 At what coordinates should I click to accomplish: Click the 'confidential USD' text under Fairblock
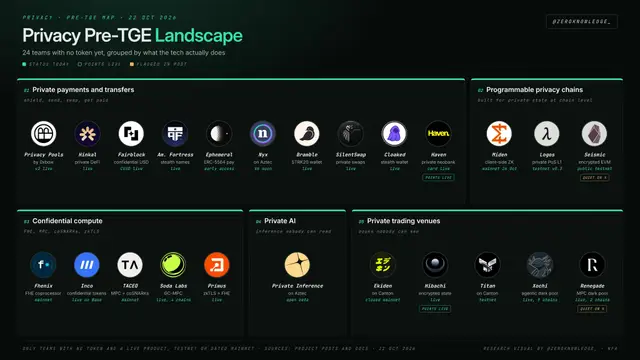pyautogui.click(x=131, y=162)
